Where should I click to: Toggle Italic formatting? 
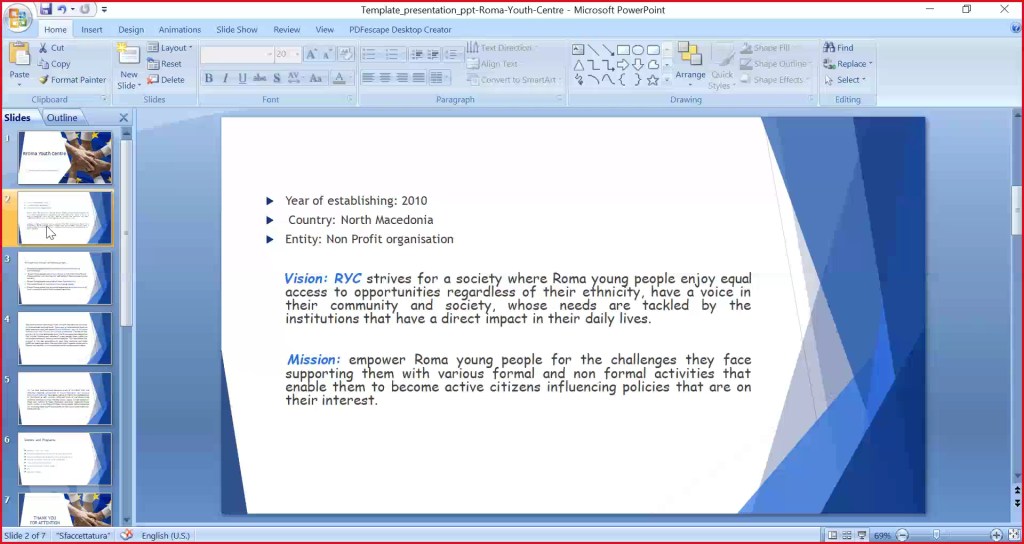[x=226, y=79]
